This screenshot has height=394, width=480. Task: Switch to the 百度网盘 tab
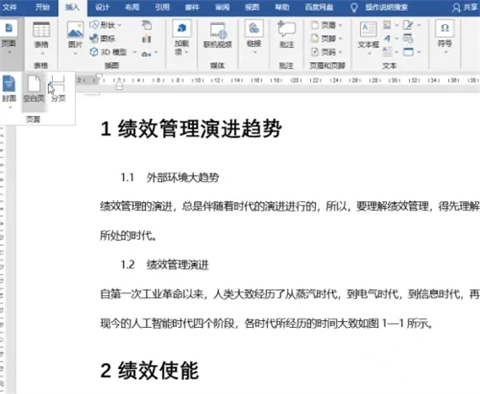[x=319, y=7]
